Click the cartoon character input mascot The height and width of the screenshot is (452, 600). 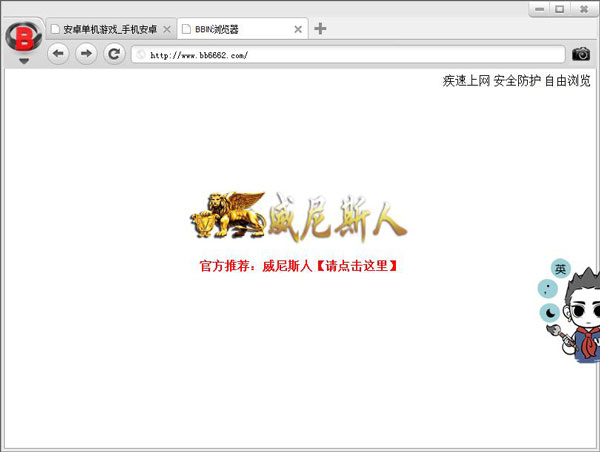(580, 317)
